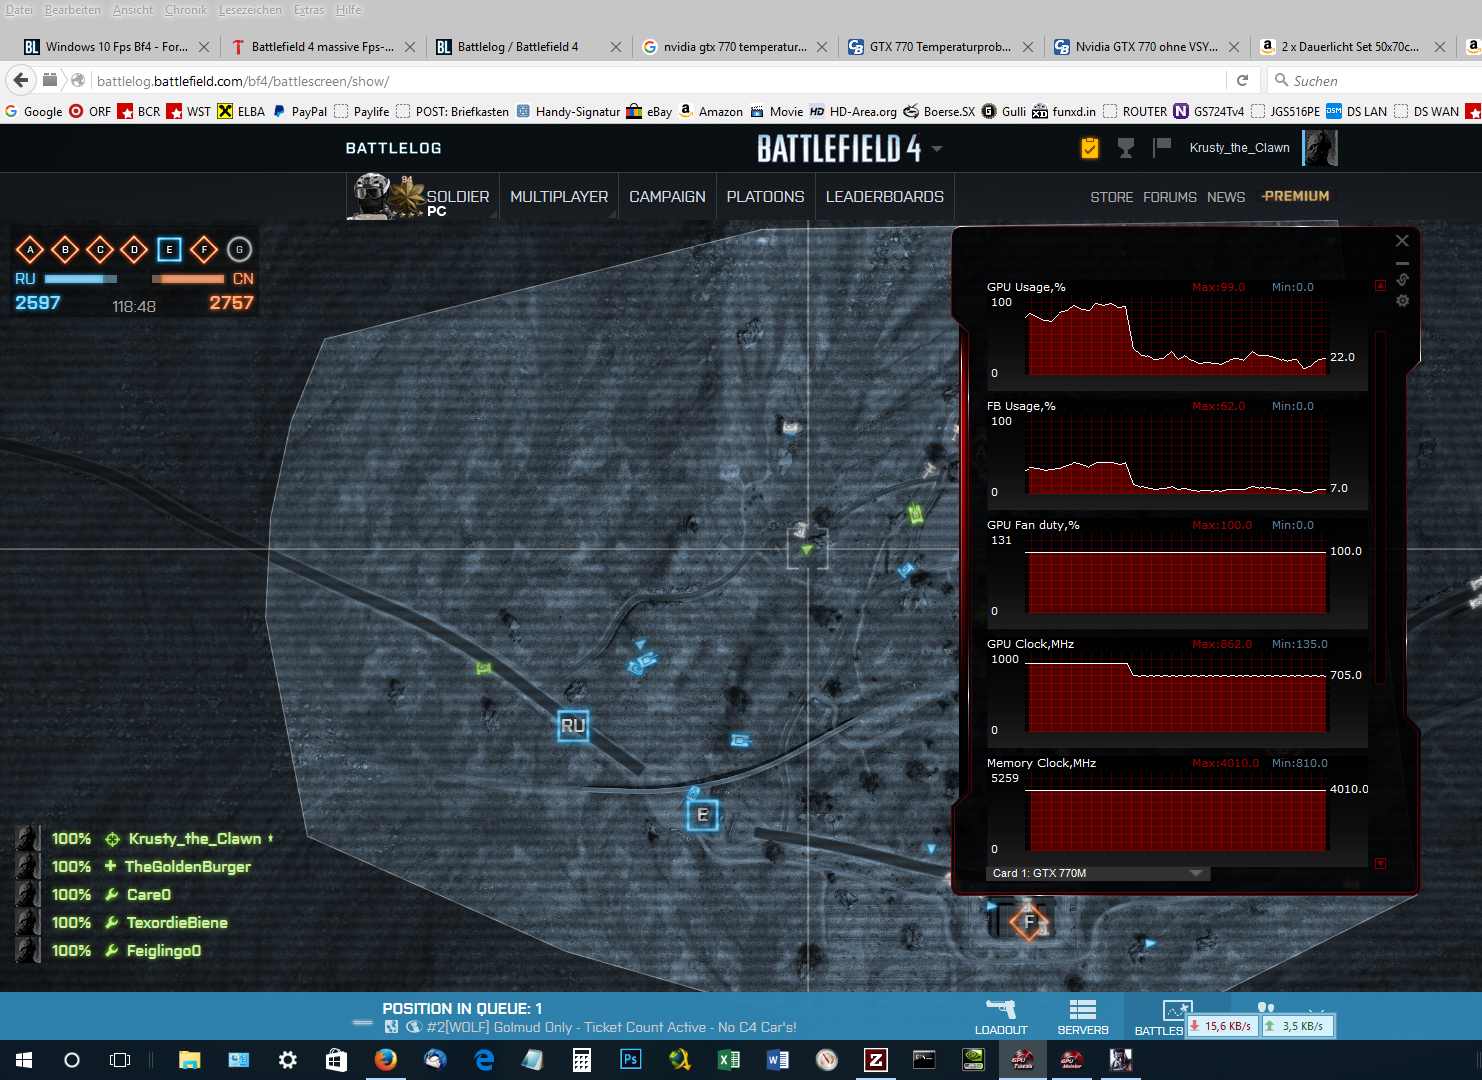Click the link icon in GPU monitor

[1403, 279]
